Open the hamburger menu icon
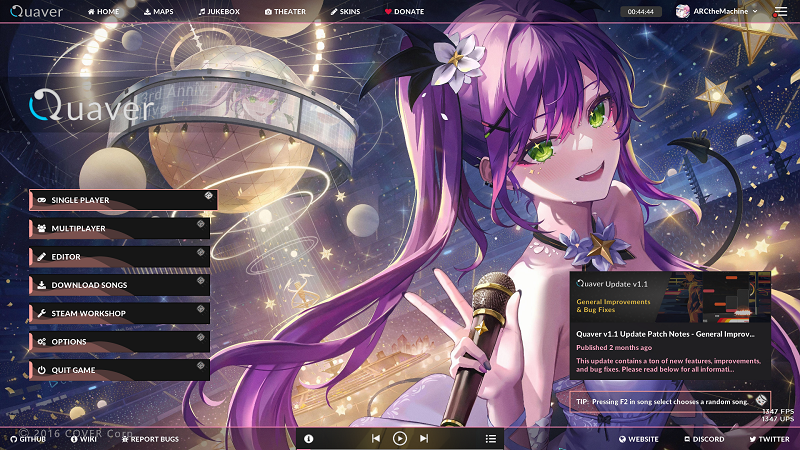Viewport: 800px width, 450px height. click(x=781, y=11)
